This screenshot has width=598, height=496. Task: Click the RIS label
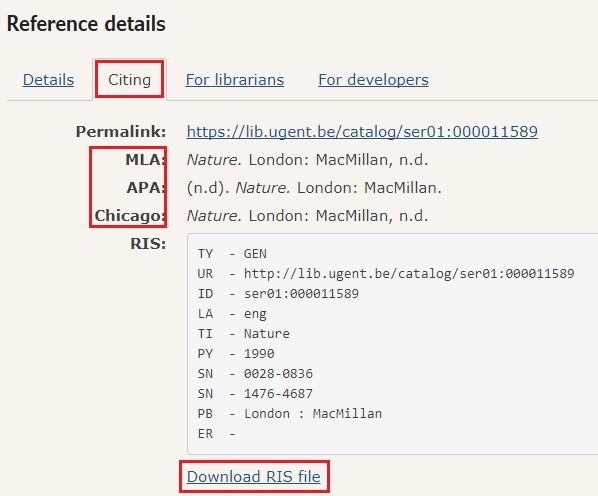(x=148, y=243)
